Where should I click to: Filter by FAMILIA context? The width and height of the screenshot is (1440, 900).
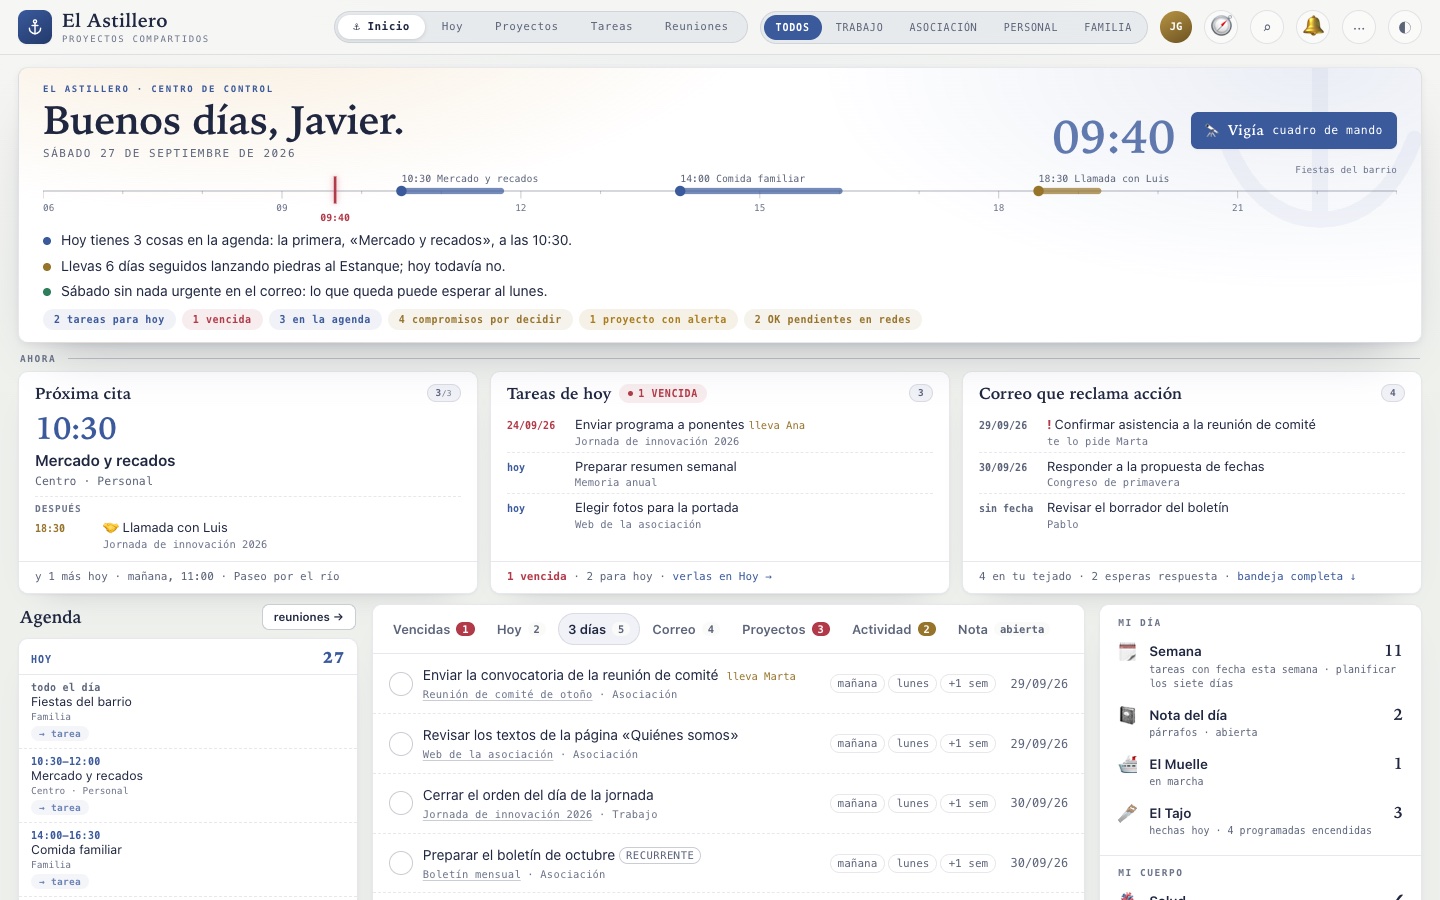(x=1108, y=27)
